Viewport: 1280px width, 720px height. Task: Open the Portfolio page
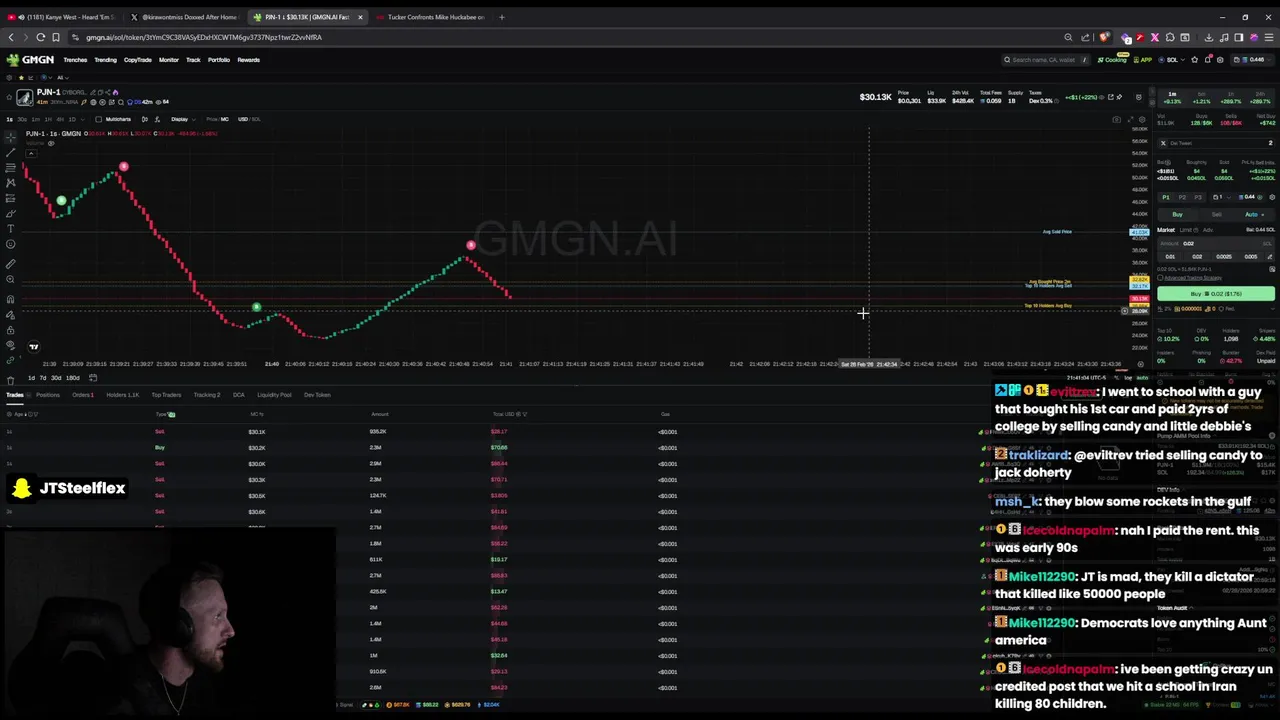[x=219, y=60]
